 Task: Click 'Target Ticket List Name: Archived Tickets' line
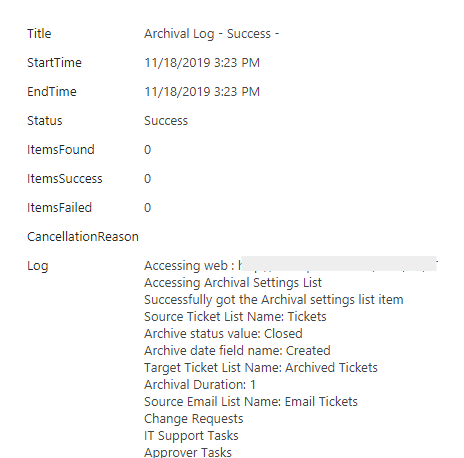(261, 368)
